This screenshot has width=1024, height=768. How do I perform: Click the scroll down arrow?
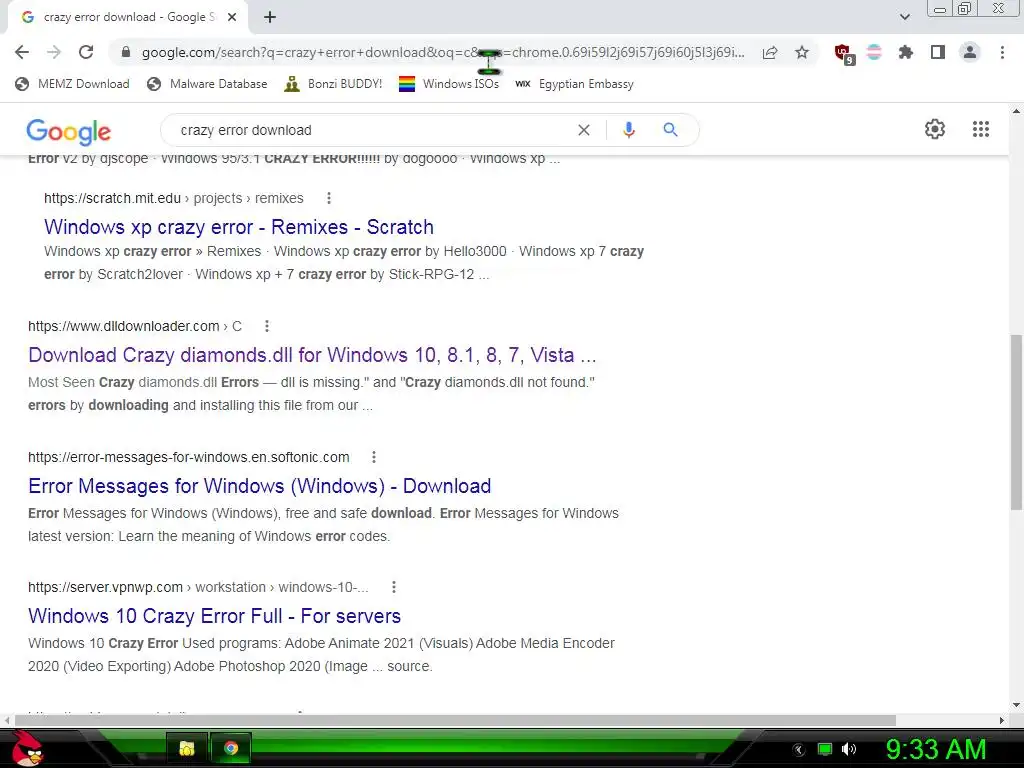[1016, 705]
